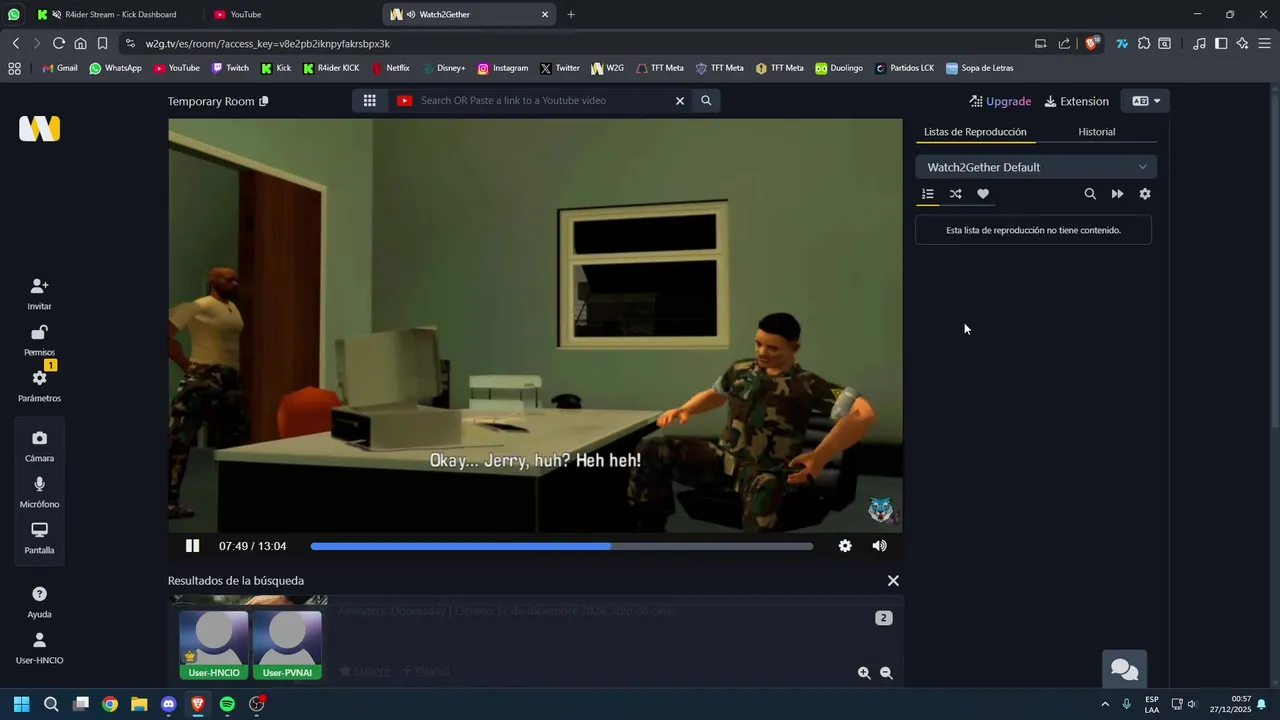Click the heart favorites icon
Viewport: 1280px width, 720px height.
tap(983, 194)
